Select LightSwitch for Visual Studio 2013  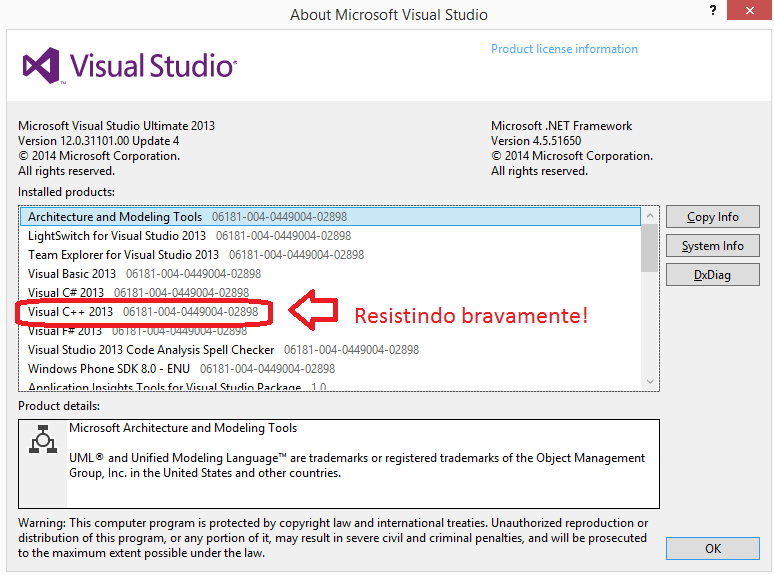tap(117, 236)
